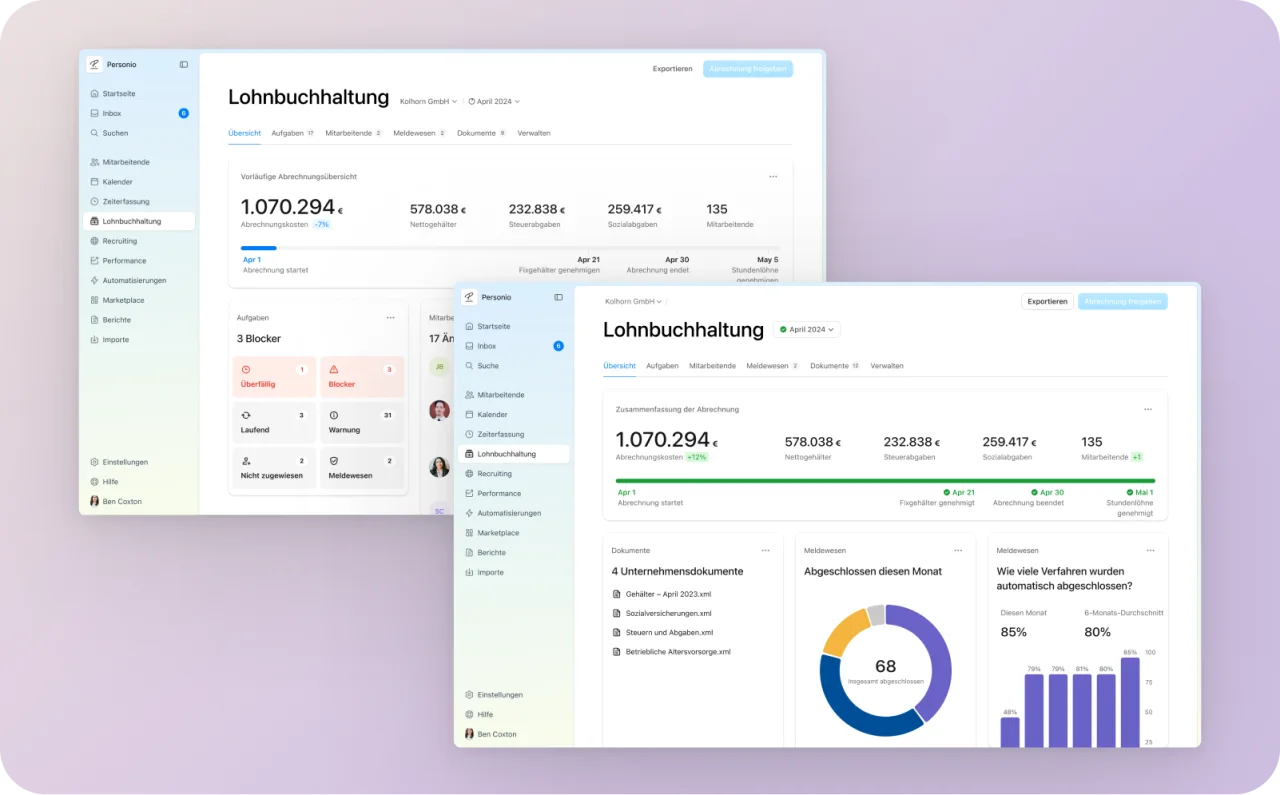
Task: Switch to Verwalten tab in back window
Action: (x=534, y=133)
